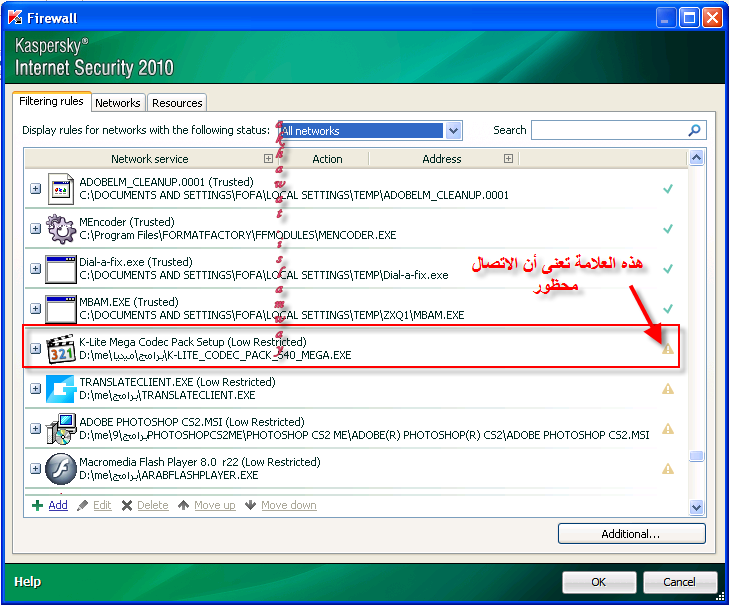Switch to the Networks tab

click(118, 103)
